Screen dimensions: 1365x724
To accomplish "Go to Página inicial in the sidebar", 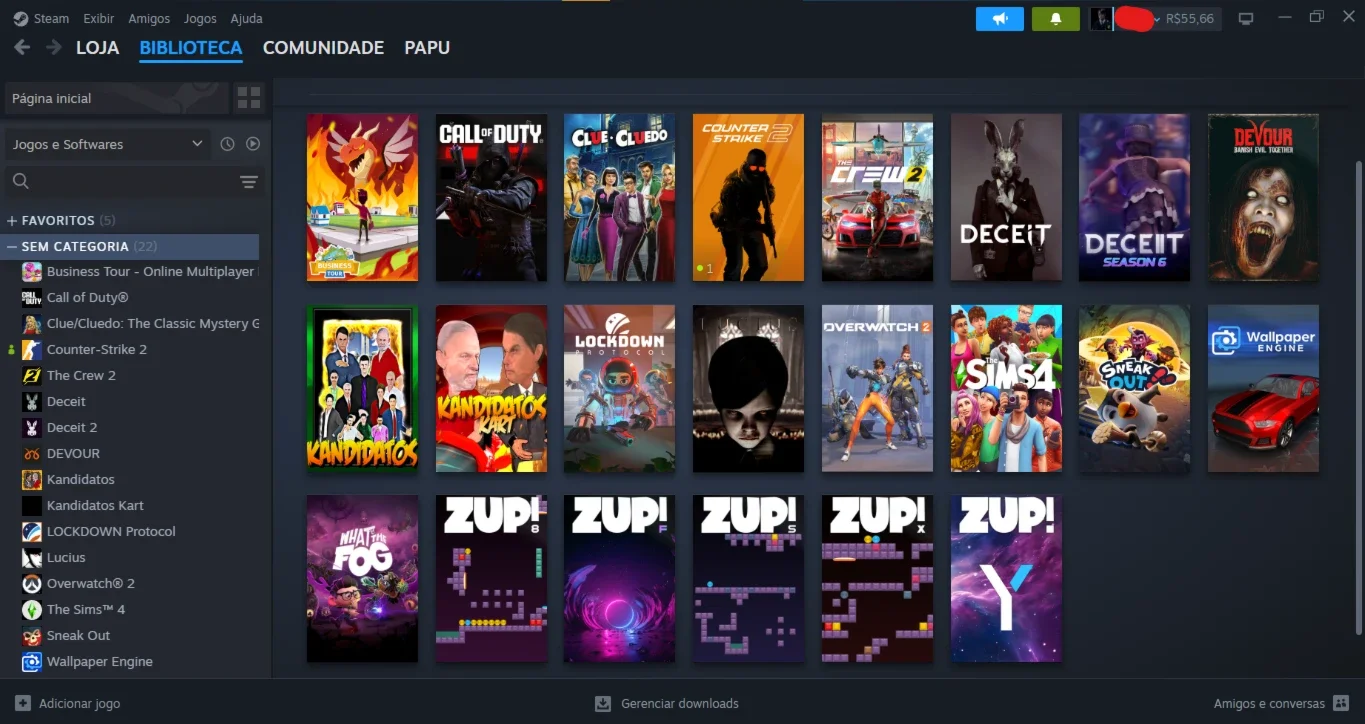I will click(117, 98).
